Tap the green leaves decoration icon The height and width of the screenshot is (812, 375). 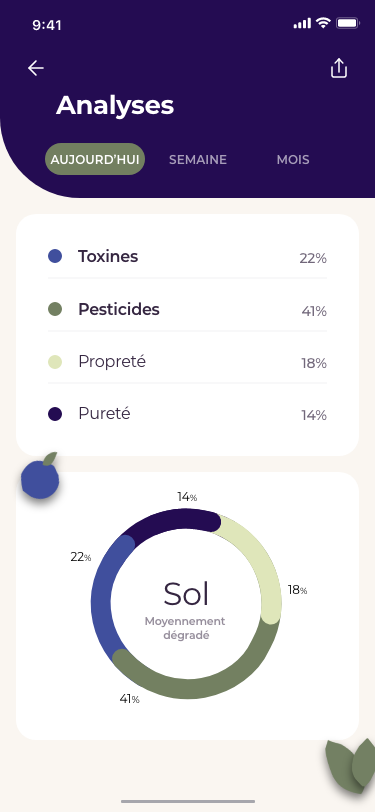pyautogui.click(x=351, y=766)
